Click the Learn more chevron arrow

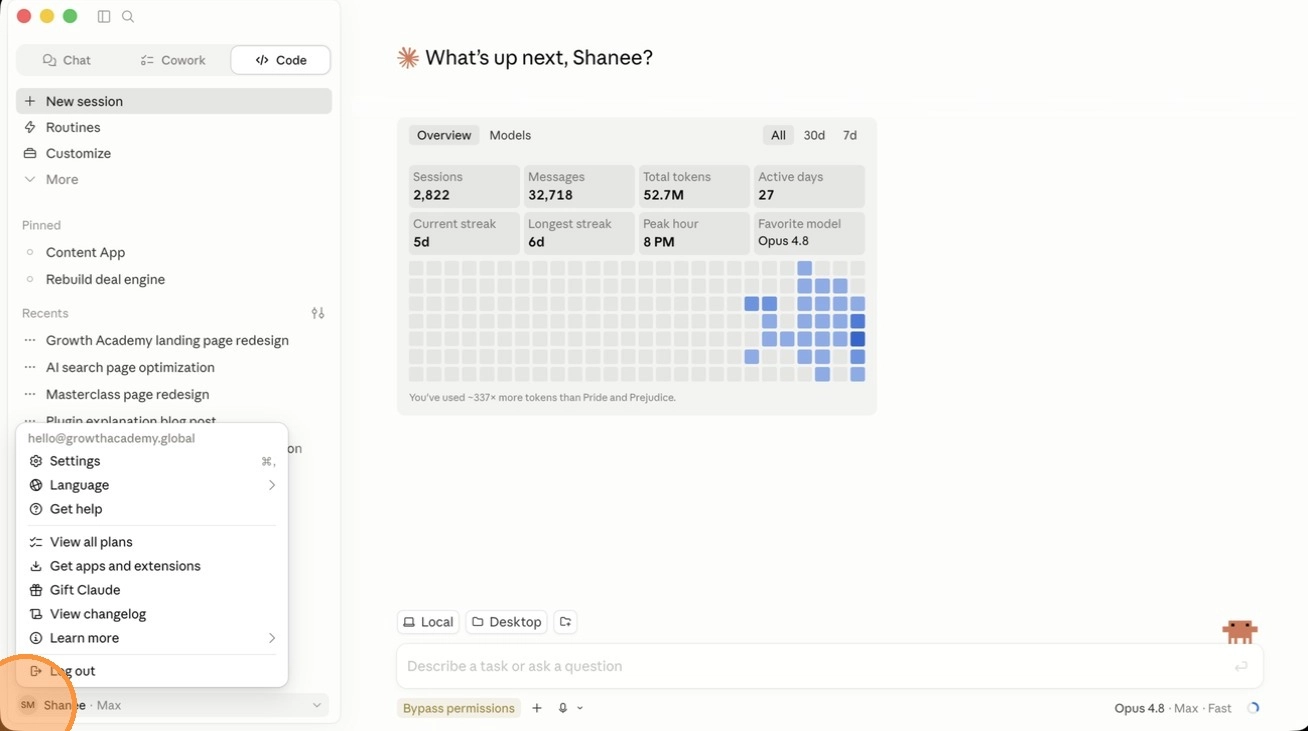click(x=271, y=638)
